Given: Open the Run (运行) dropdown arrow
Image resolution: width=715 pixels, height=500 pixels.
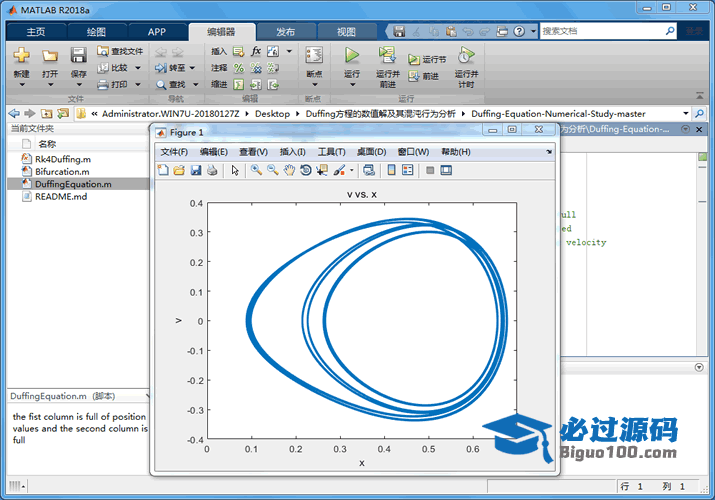Looking at the screenshot, I should coord(352,84).
